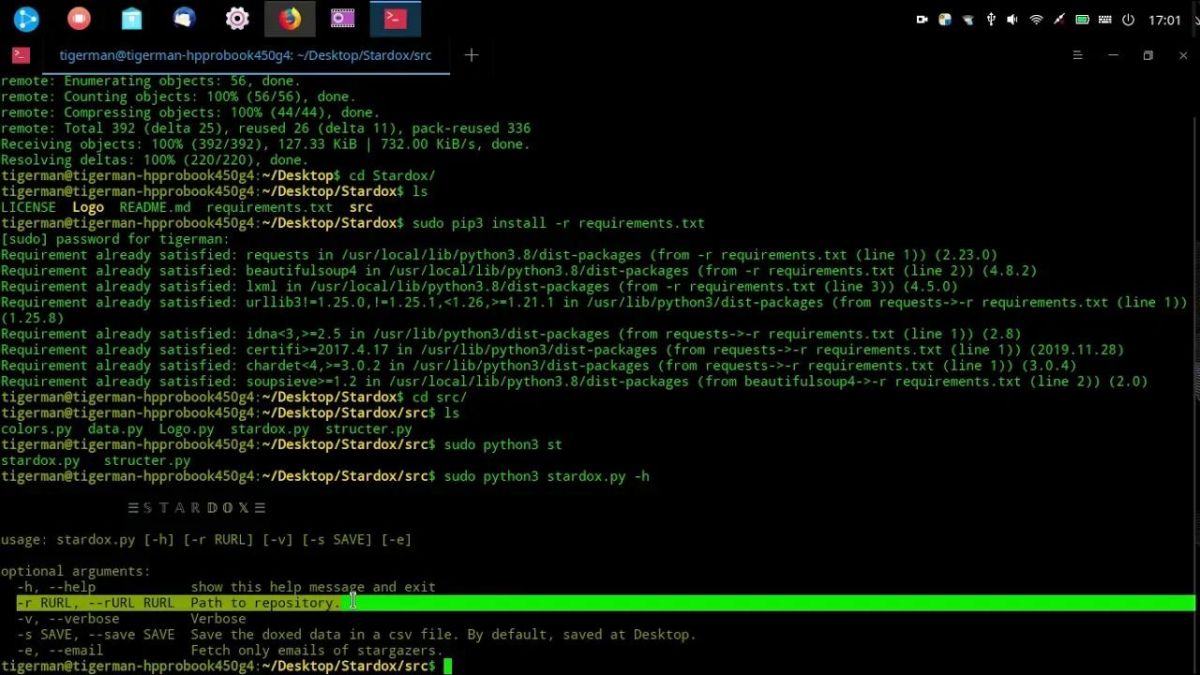
Task: Click the terminal icon beside the tab title
Action: (21, 55)
